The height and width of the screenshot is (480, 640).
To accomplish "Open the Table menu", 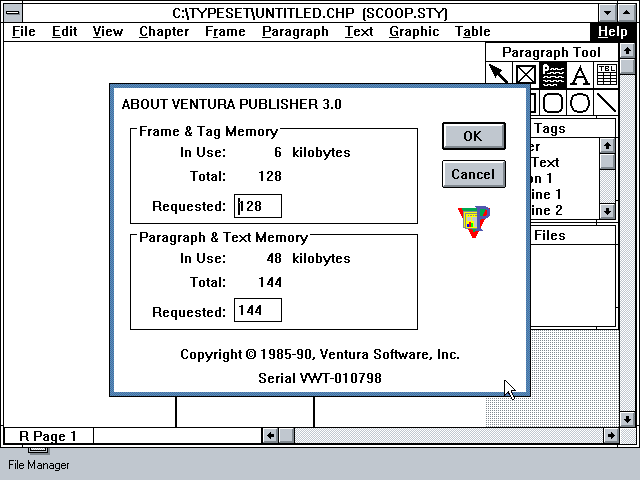I will pos(473,31).
